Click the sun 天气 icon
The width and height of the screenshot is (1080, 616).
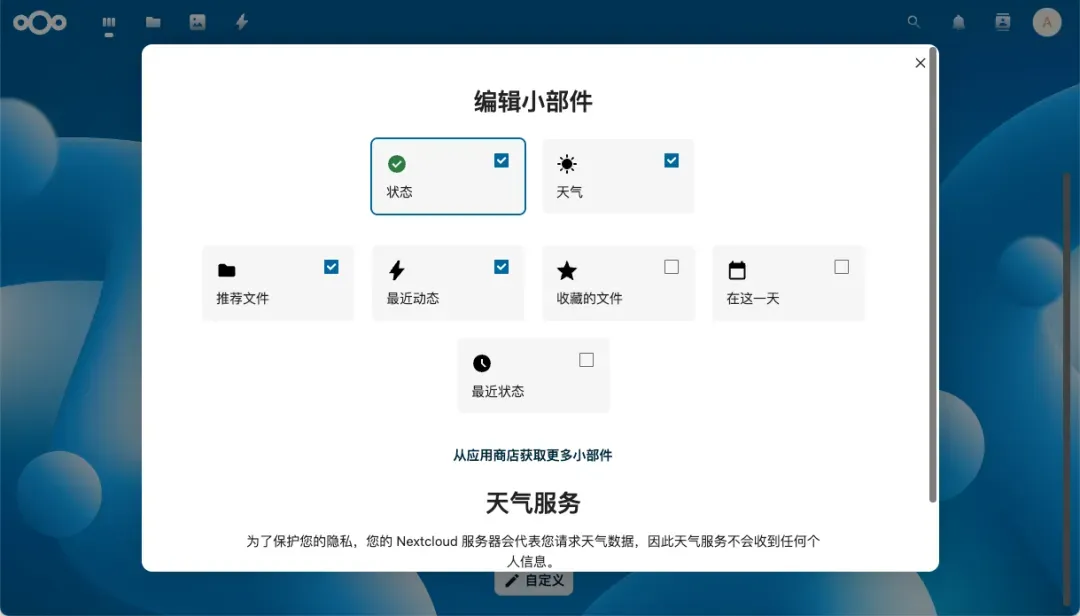click(567, 164)
